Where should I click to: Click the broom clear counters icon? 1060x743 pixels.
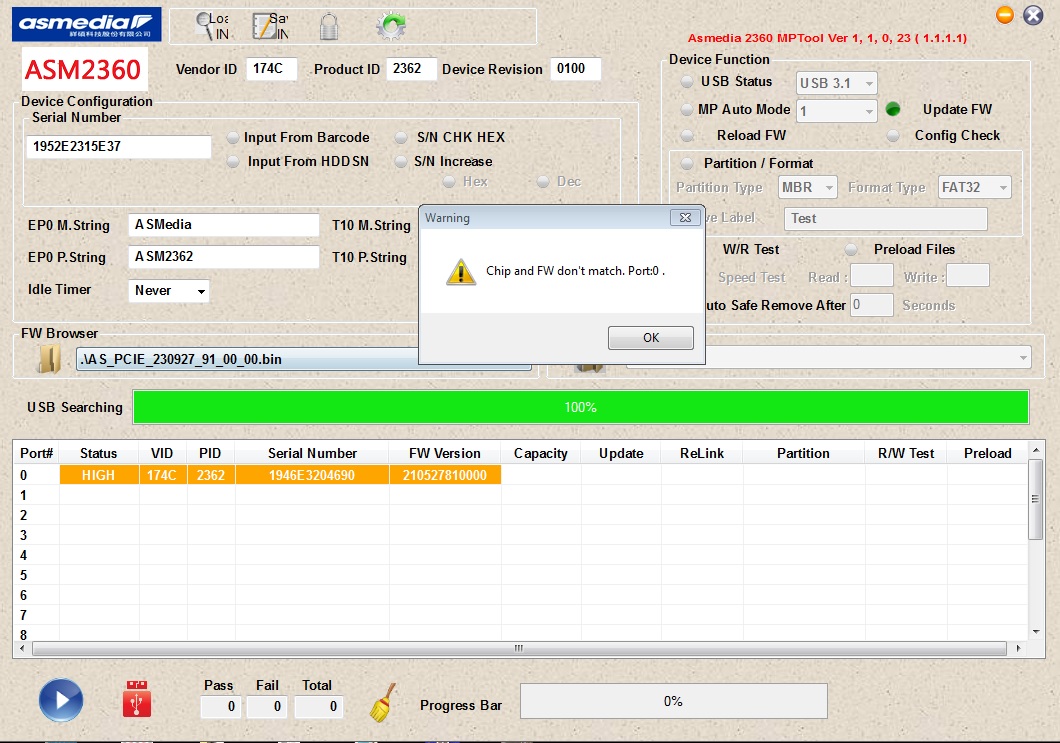[383, 703]
